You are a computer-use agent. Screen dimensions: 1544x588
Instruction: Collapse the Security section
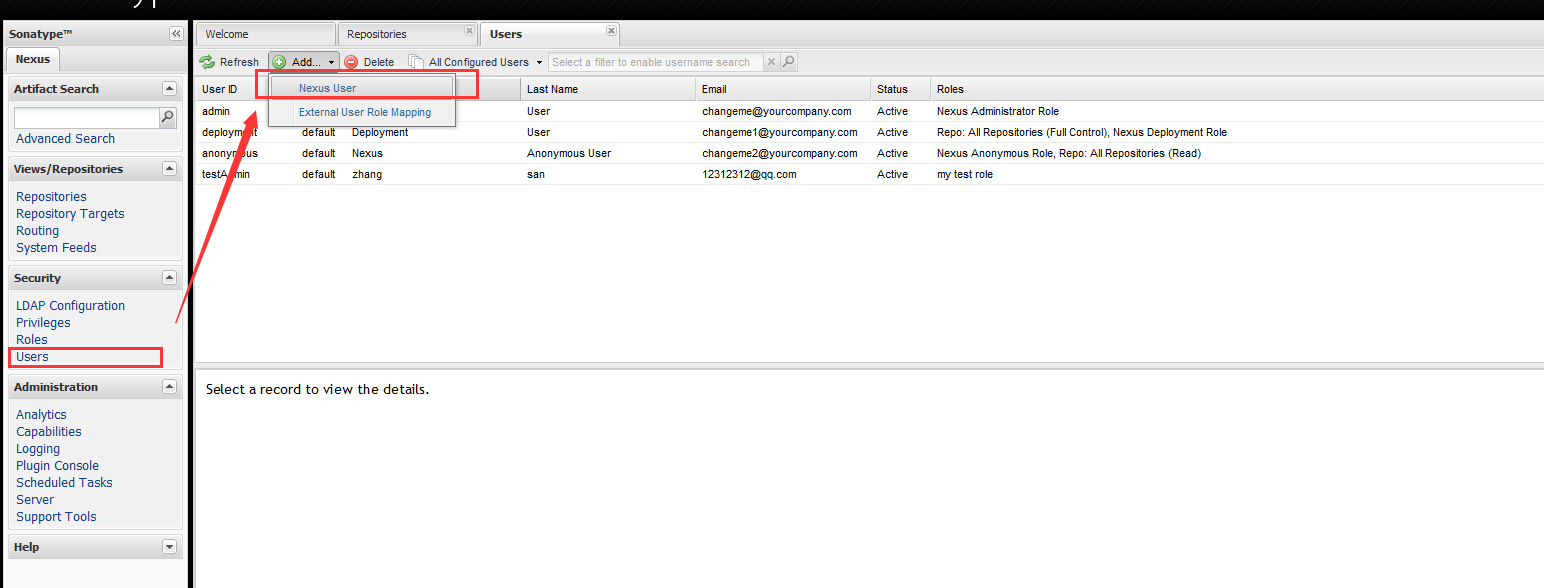(x=169, y=278)
